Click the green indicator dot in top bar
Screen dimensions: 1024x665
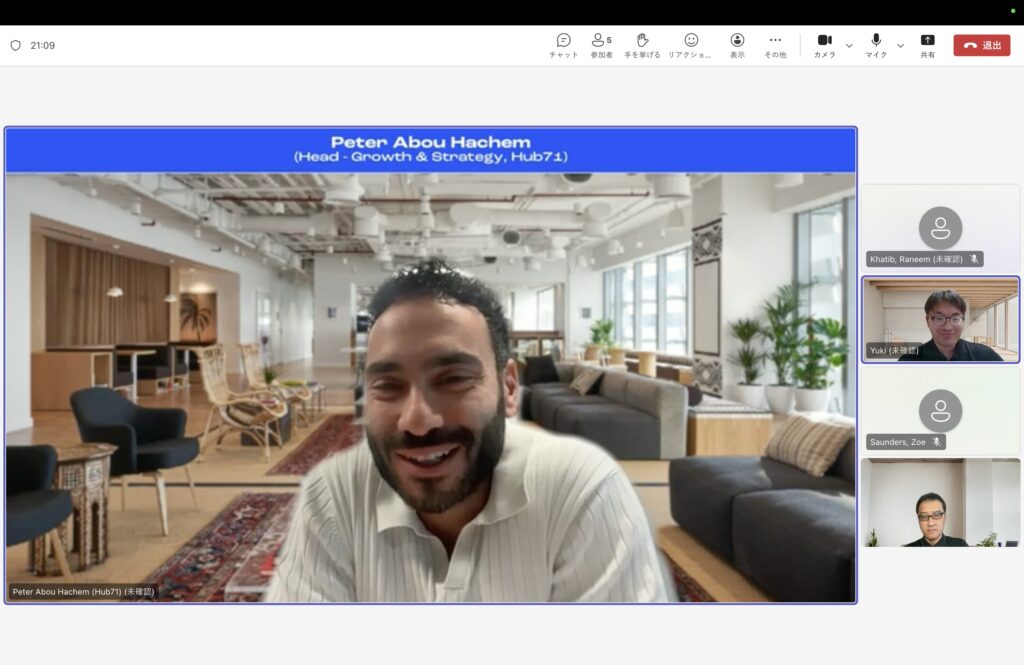click(x=1012, y=11)
